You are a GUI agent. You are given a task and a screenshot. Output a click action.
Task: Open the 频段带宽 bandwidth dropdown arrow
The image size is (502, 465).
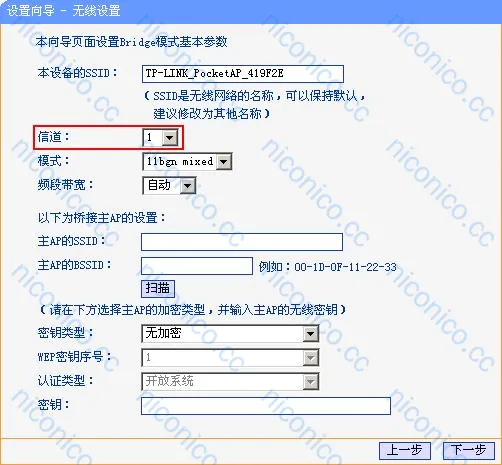coord(188,186)
